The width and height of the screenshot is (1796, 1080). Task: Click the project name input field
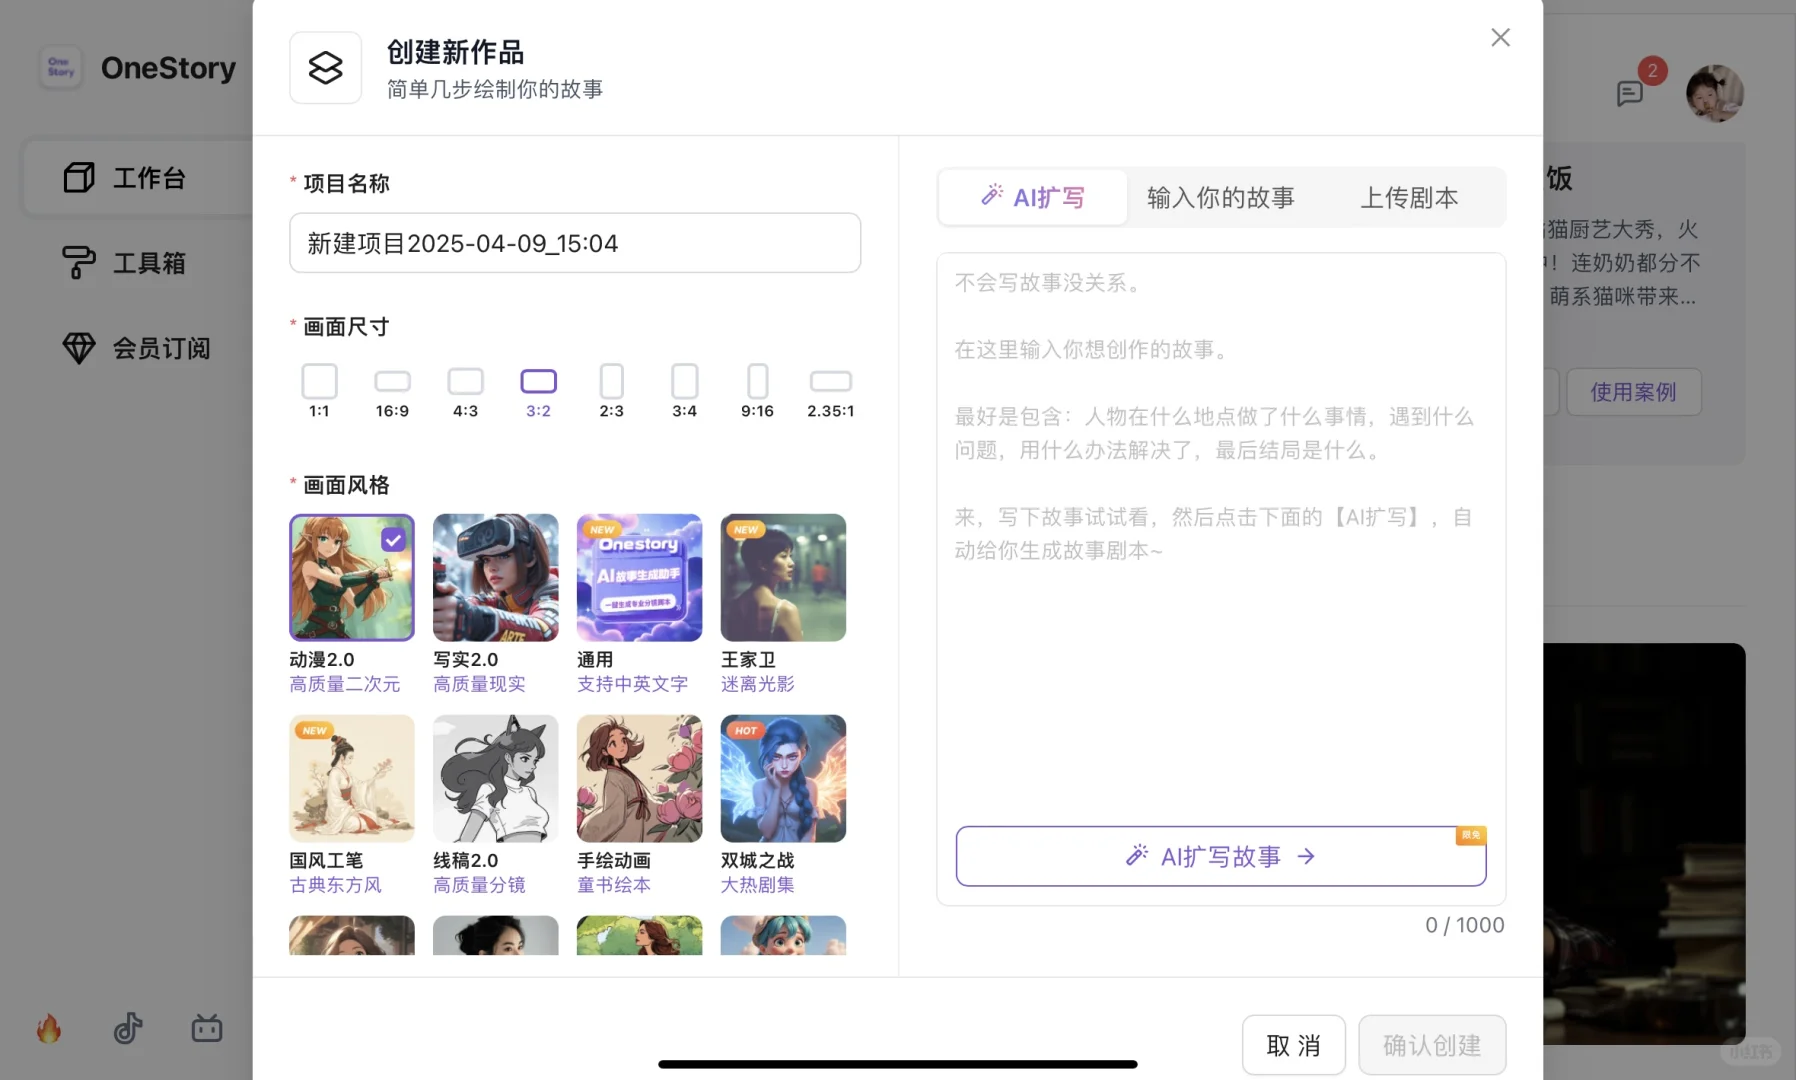click(575, 243)
